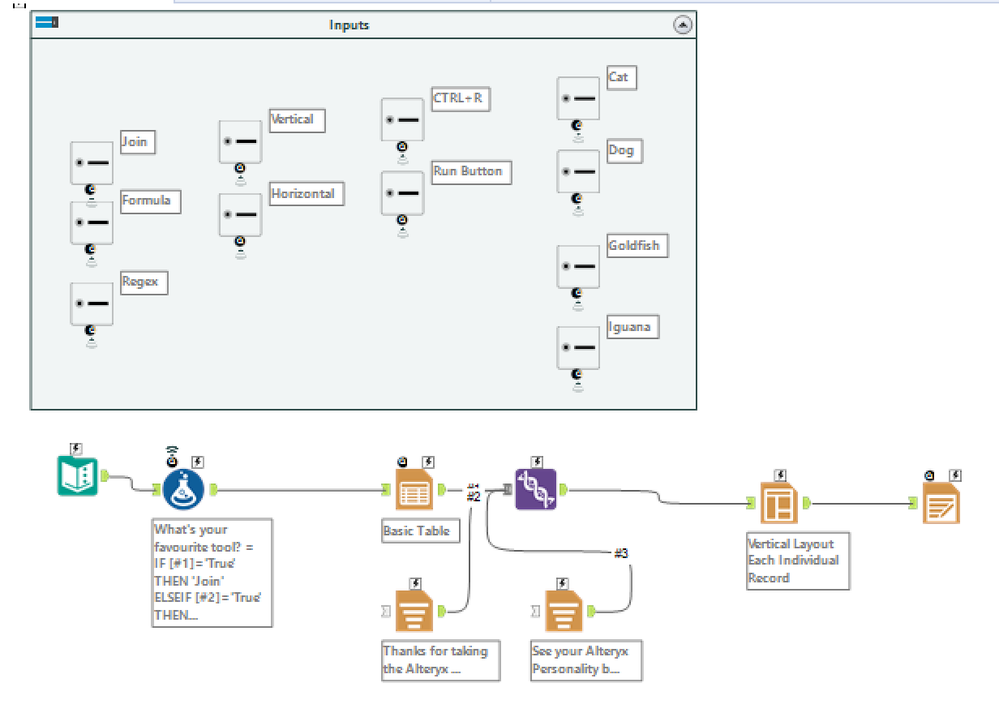
Task: Click the Union tool's output anchor
Action: (x=563, y=489)
